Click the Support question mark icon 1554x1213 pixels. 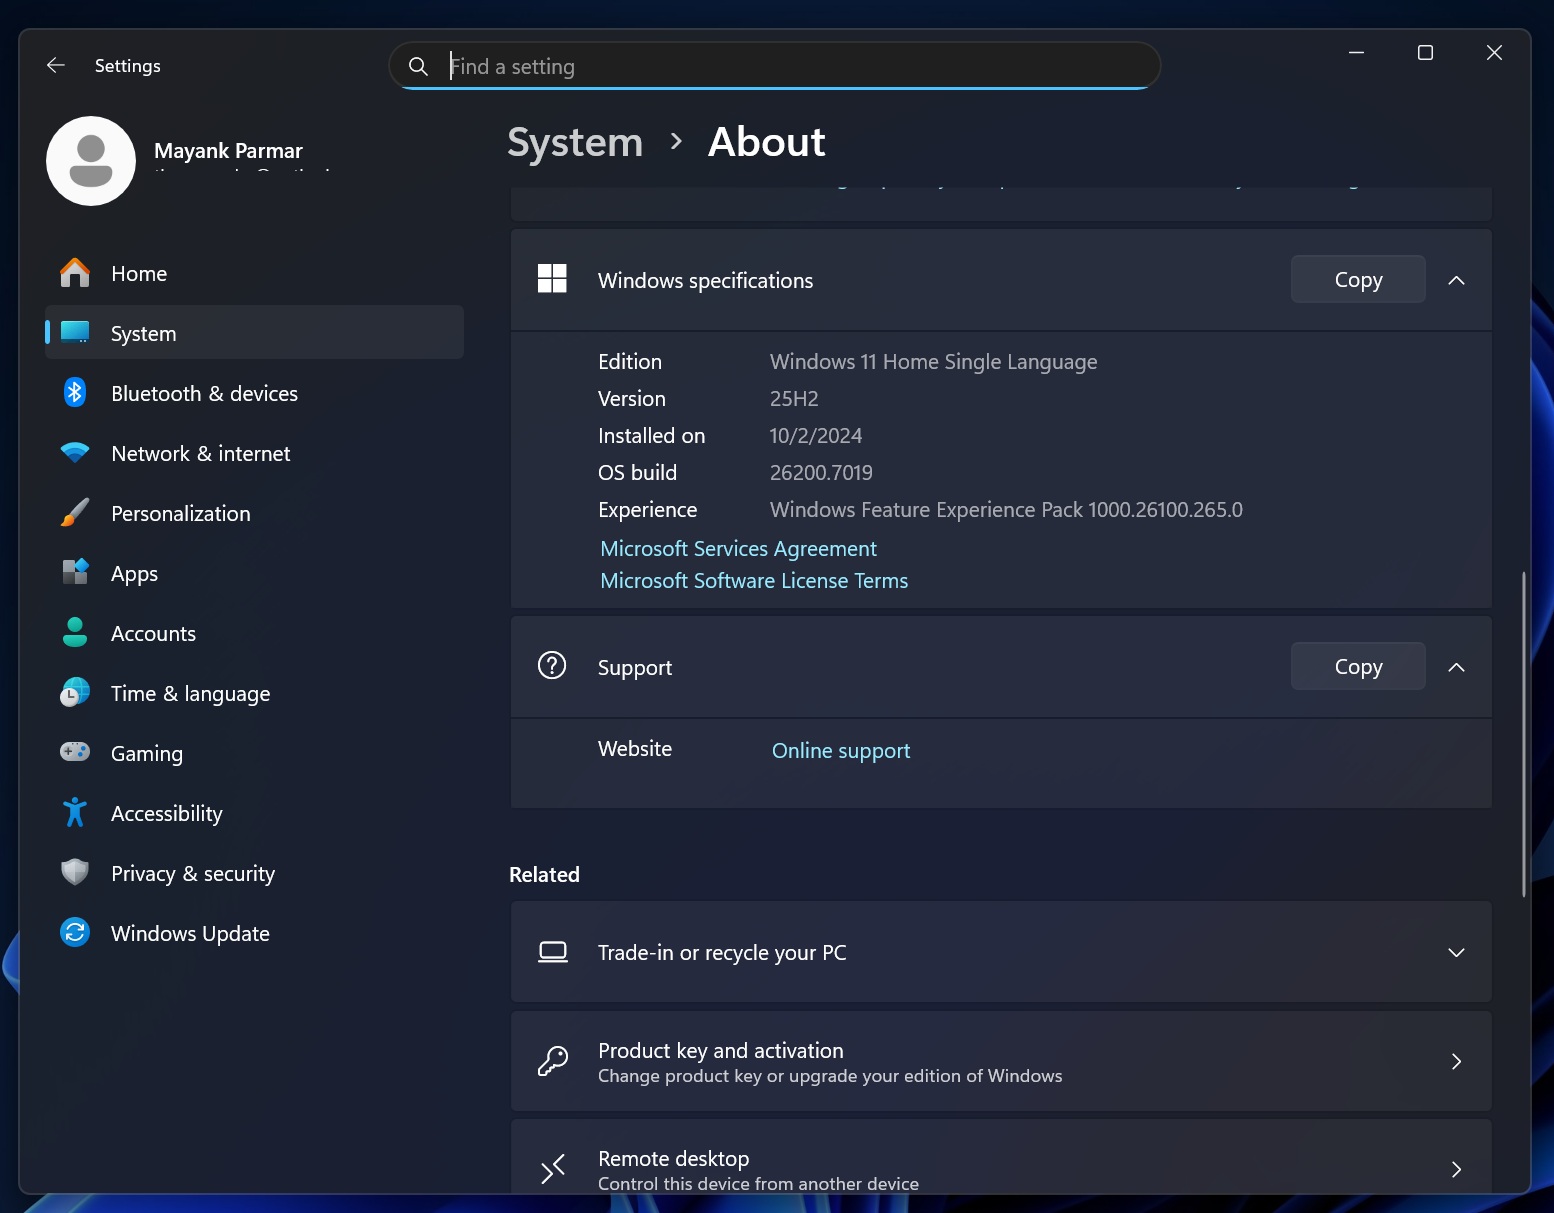pos(552,666)
